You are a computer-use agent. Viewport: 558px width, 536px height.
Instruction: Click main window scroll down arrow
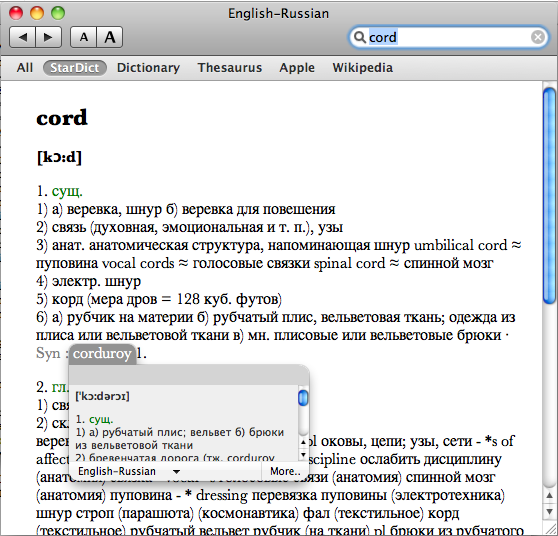pos(550,512)
